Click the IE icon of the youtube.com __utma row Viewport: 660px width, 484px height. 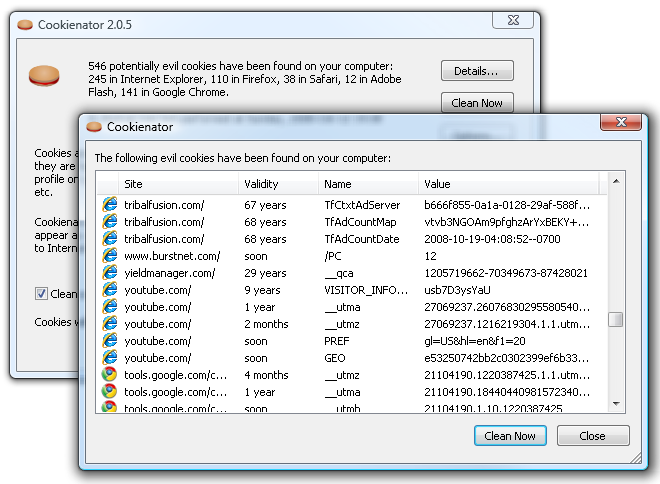(109, 307)
